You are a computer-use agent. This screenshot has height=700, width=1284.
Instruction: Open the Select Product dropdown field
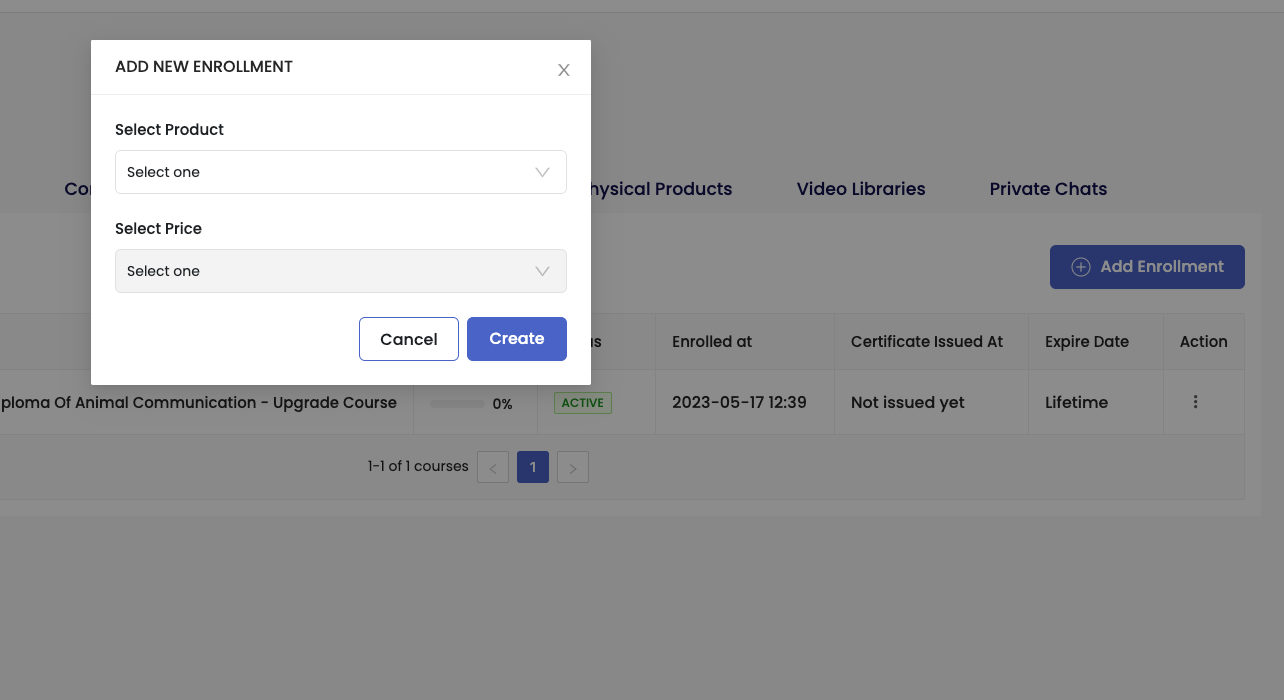click(330, 172)
